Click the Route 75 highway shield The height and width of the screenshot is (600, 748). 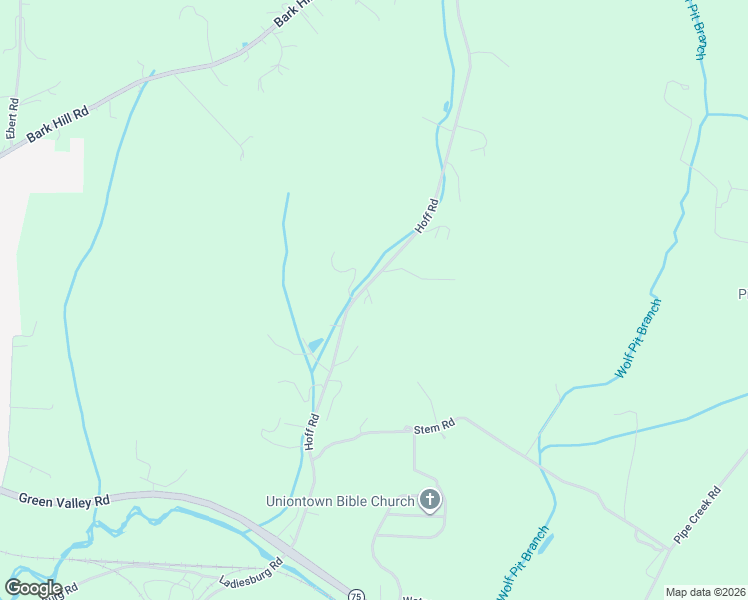356,595
